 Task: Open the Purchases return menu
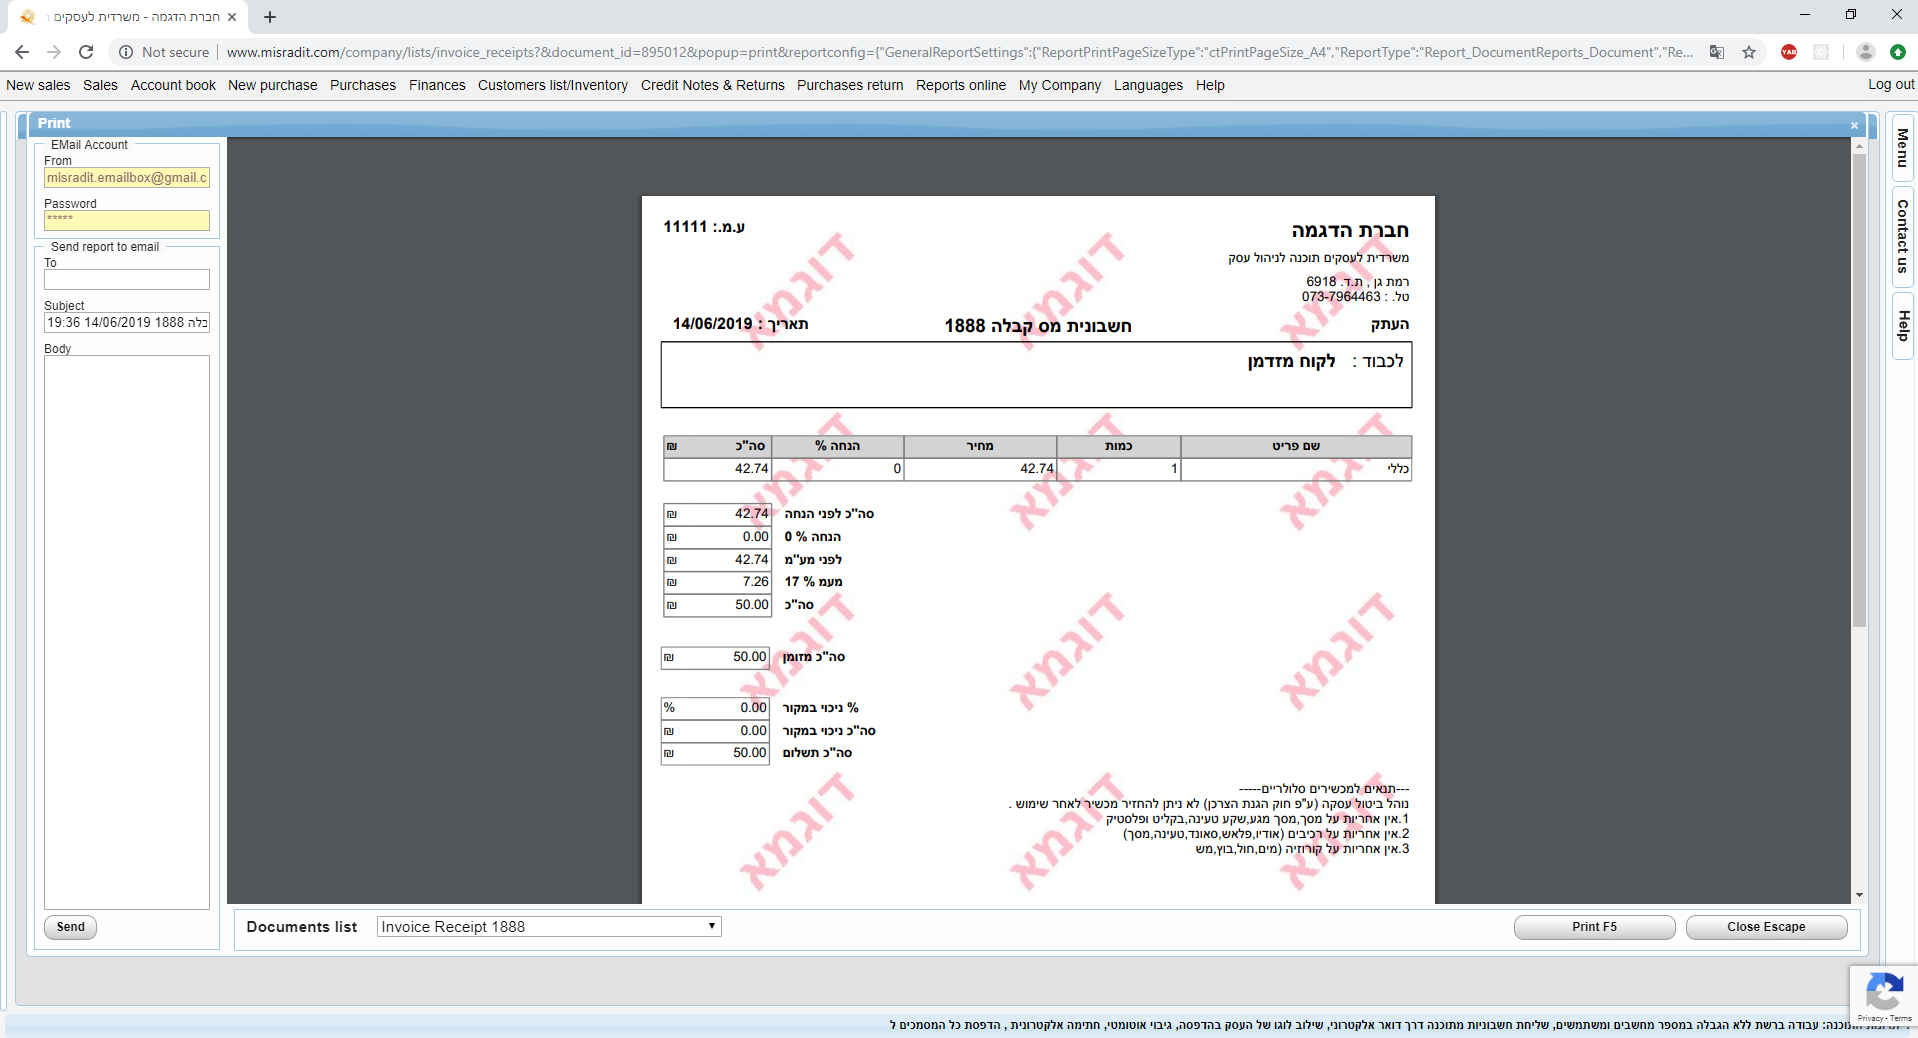coord(850,85)
